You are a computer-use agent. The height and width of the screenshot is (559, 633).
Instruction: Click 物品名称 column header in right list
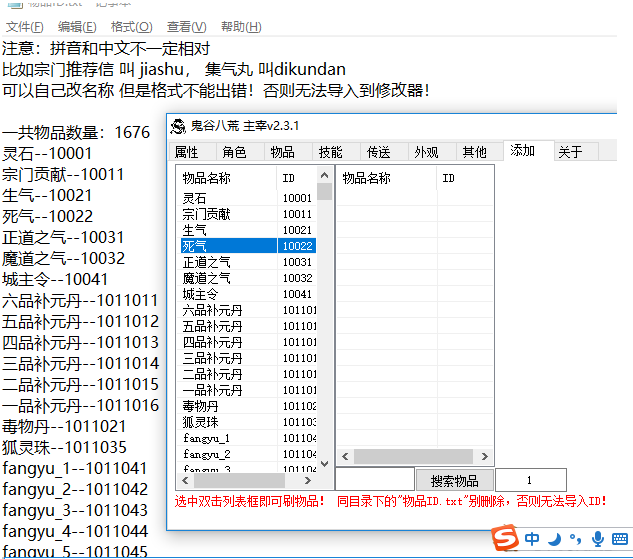[x=387, y=178]
